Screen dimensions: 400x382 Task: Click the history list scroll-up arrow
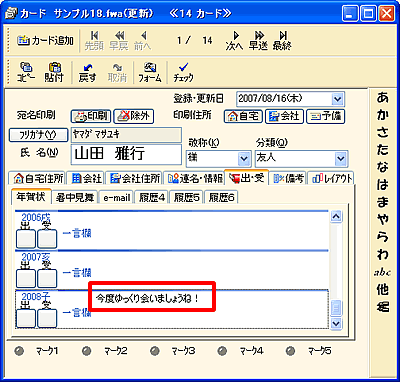click(336, 217)
